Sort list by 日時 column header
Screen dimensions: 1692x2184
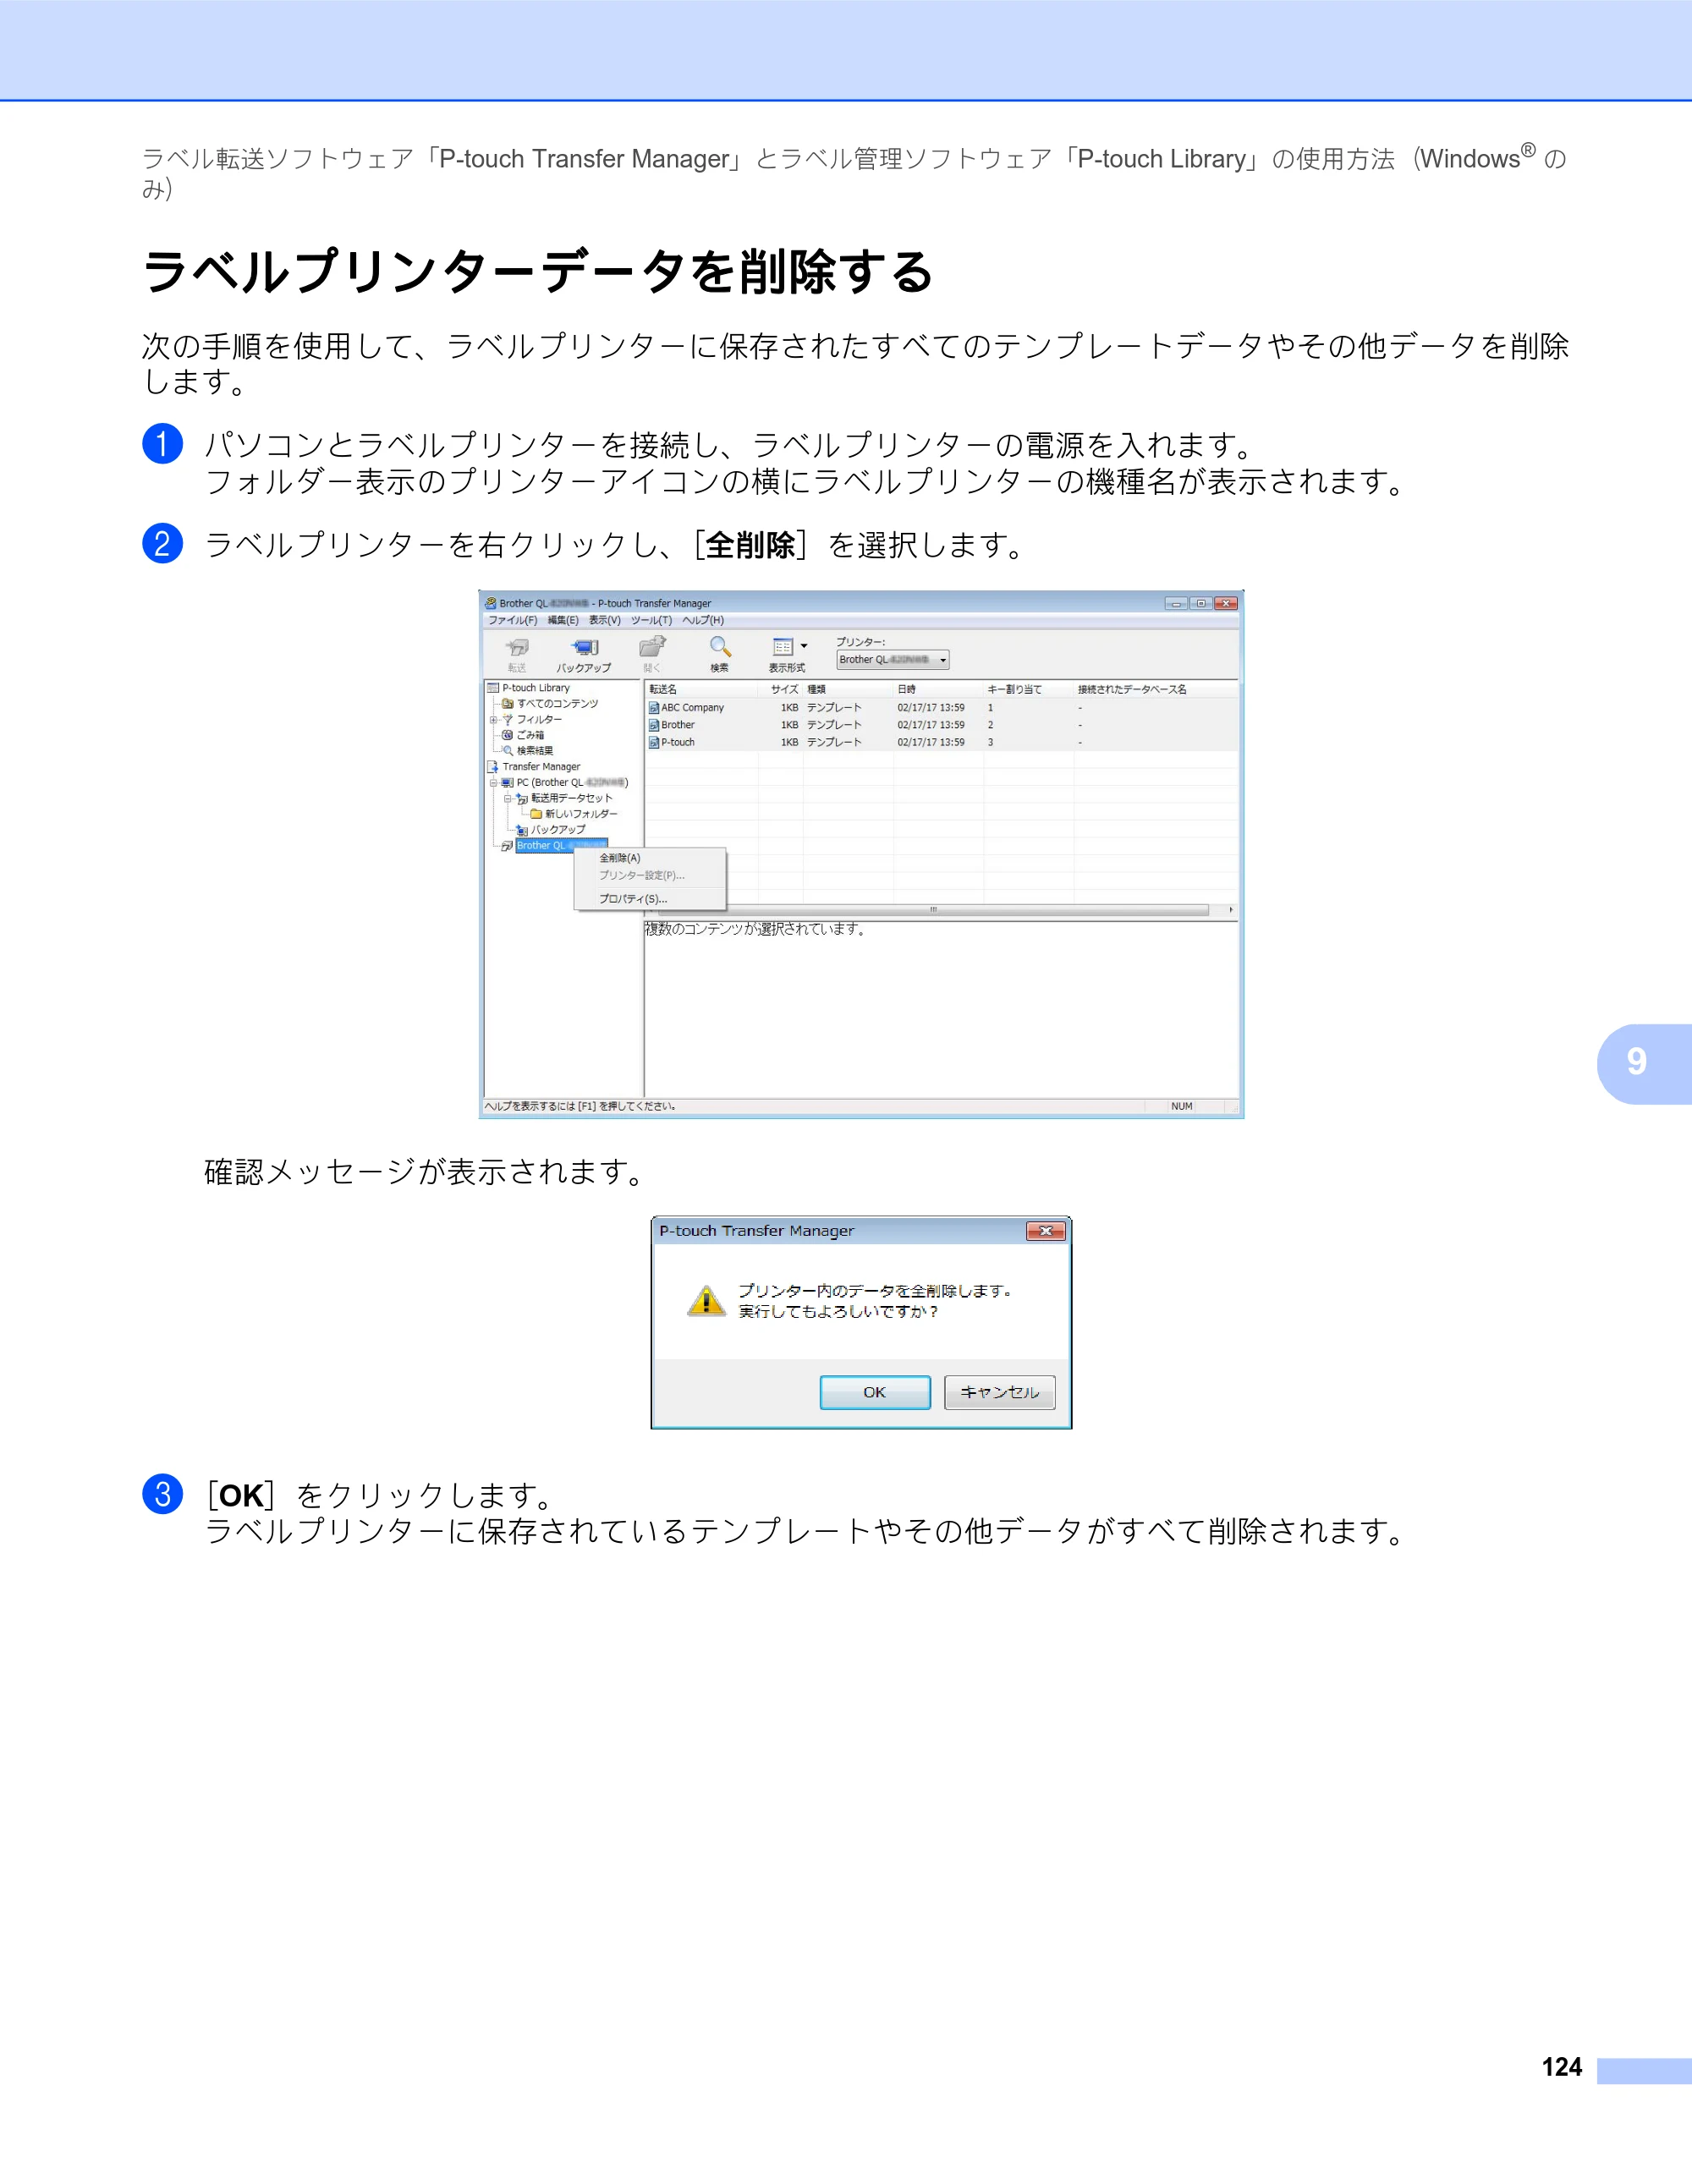pos(938,689)
